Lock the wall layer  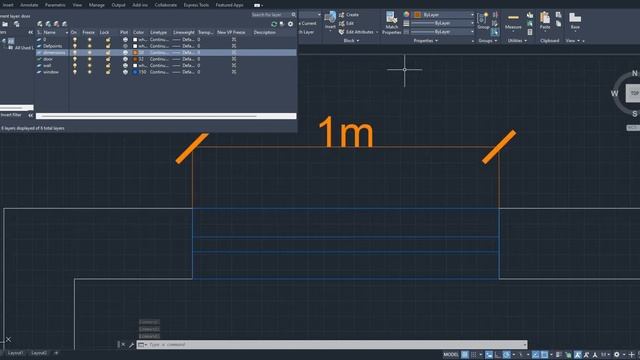click(x=108, y=65)
